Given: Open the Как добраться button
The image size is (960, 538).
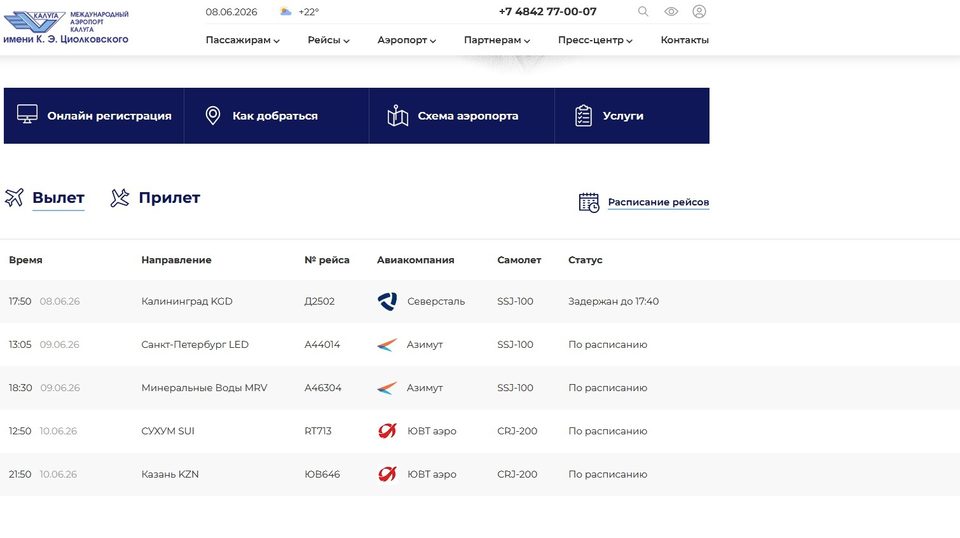Looking at the screenshot, I should (277, 116).
